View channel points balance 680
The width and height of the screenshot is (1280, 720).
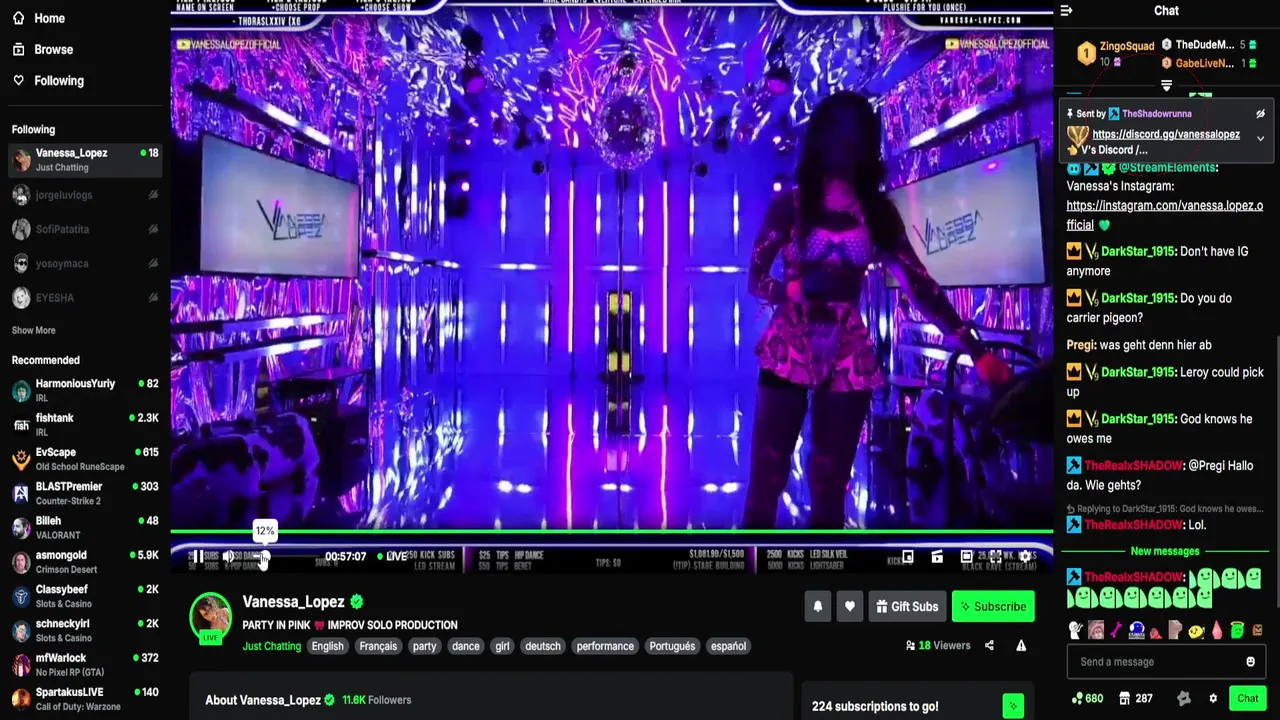[1086, 698]
